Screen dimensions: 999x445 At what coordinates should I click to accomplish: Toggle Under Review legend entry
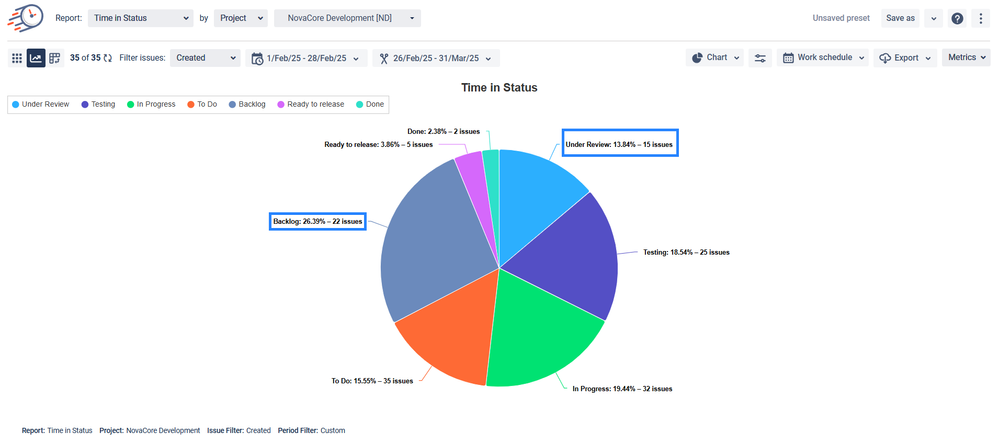point(40,105)
